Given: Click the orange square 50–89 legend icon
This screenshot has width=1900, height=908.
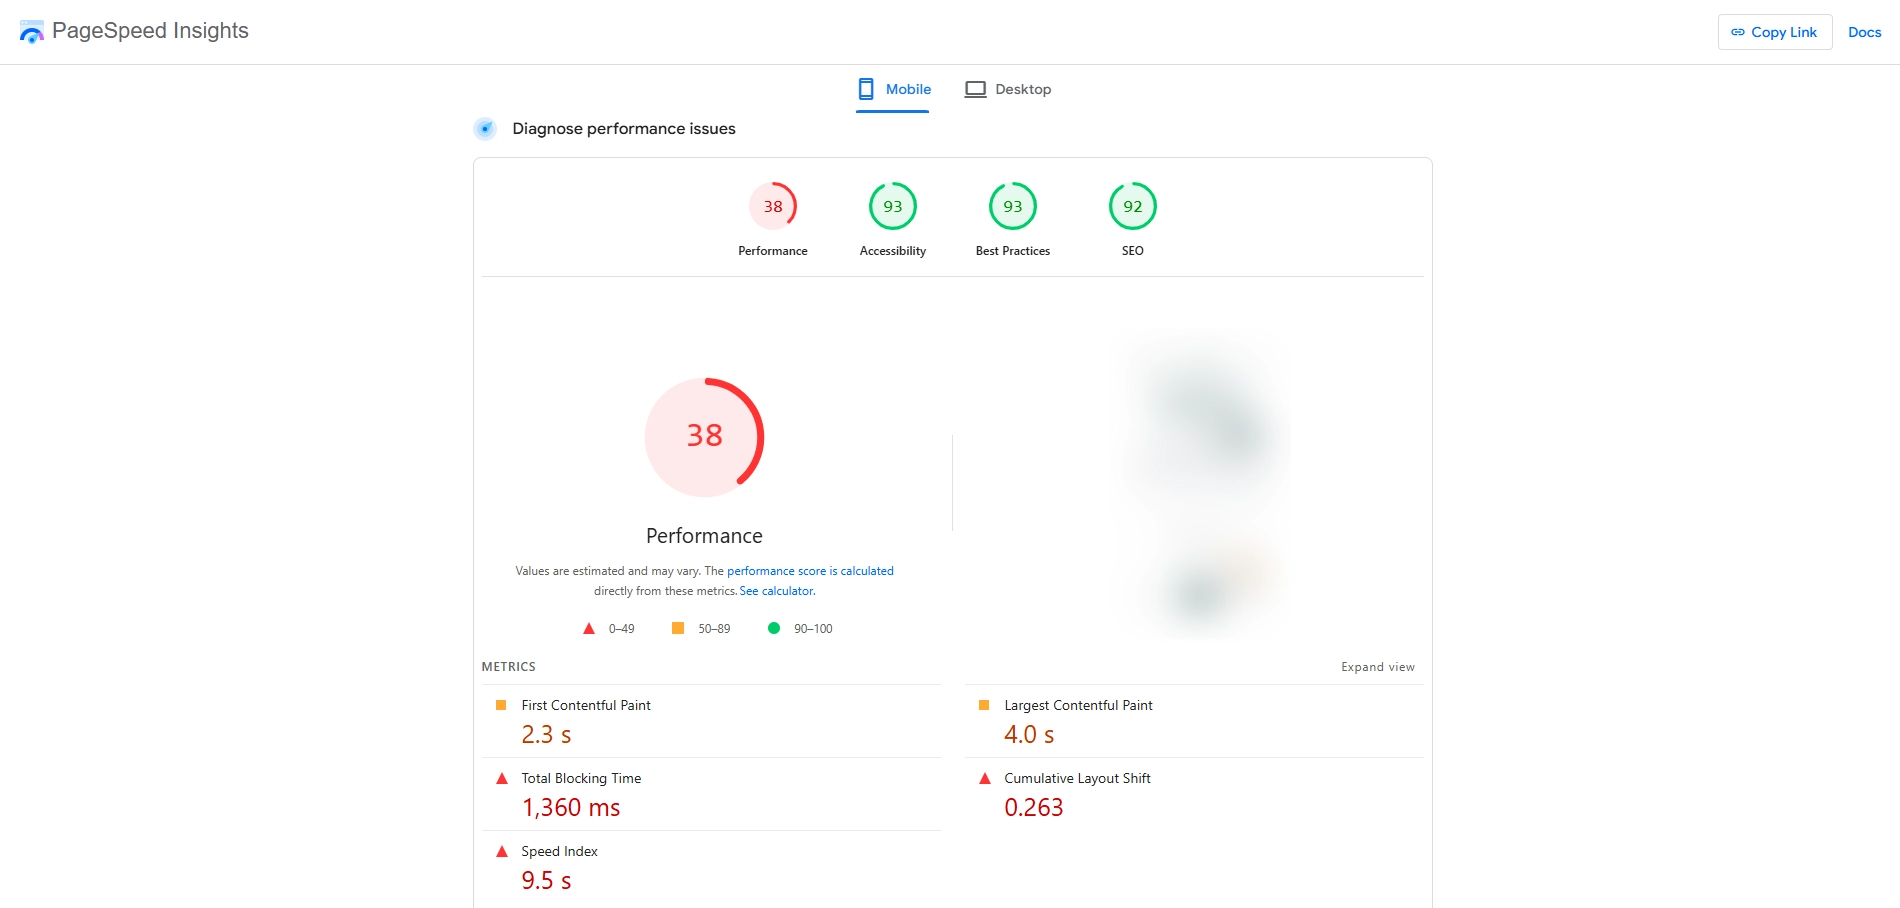Looking at the screenshot, I should pyautogui.click(x=678, y=628).
